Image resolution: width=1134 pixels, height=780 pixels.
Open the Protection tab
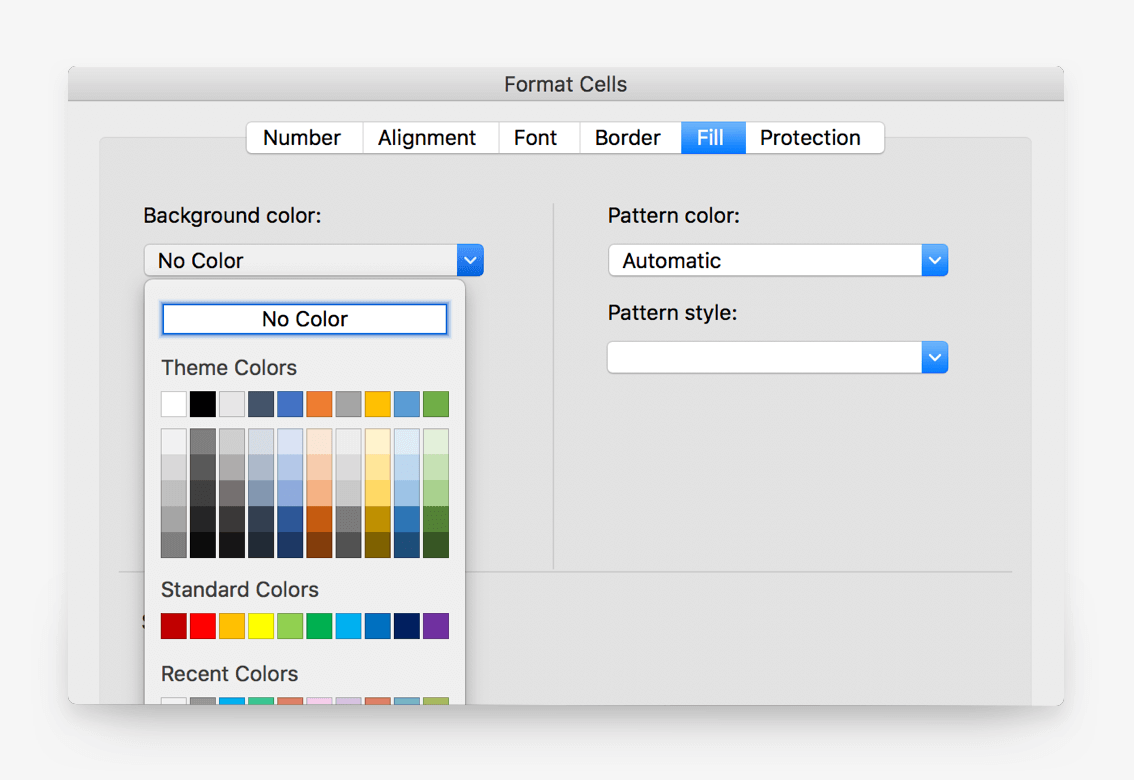(x=810, y=138)
